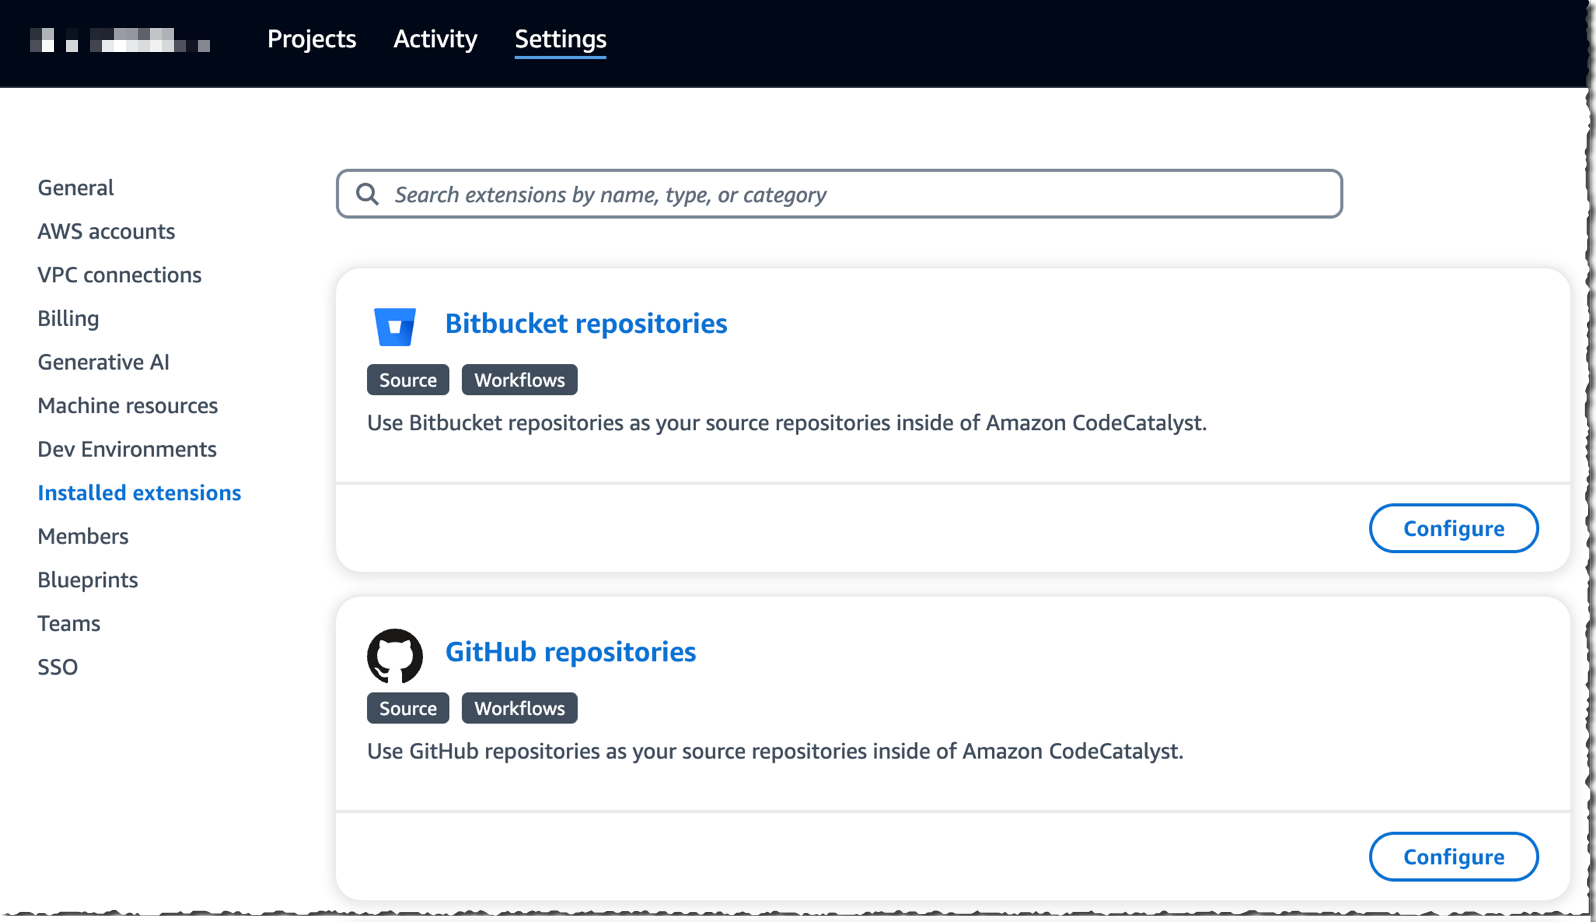1596x922 pixels.
Task: Click the Source badge on Bitbucket repositories
Action: (x=407, y=379)
